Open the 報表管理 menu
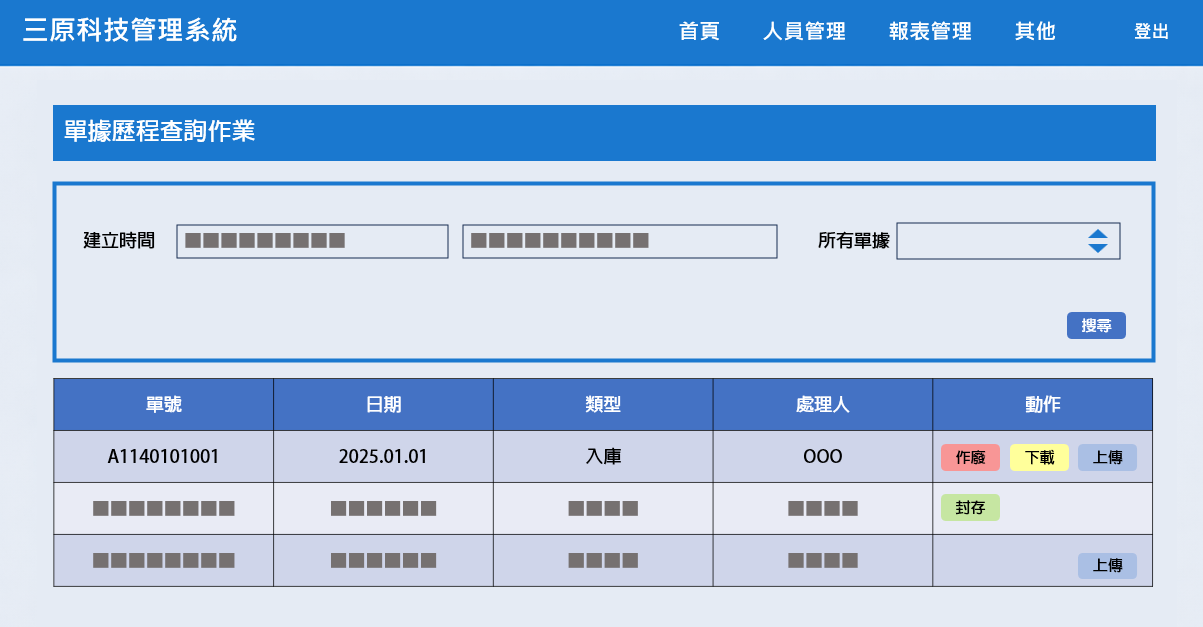Image resolution: width=1203 pixels, height=627 pixels. [x=929, y=31]
